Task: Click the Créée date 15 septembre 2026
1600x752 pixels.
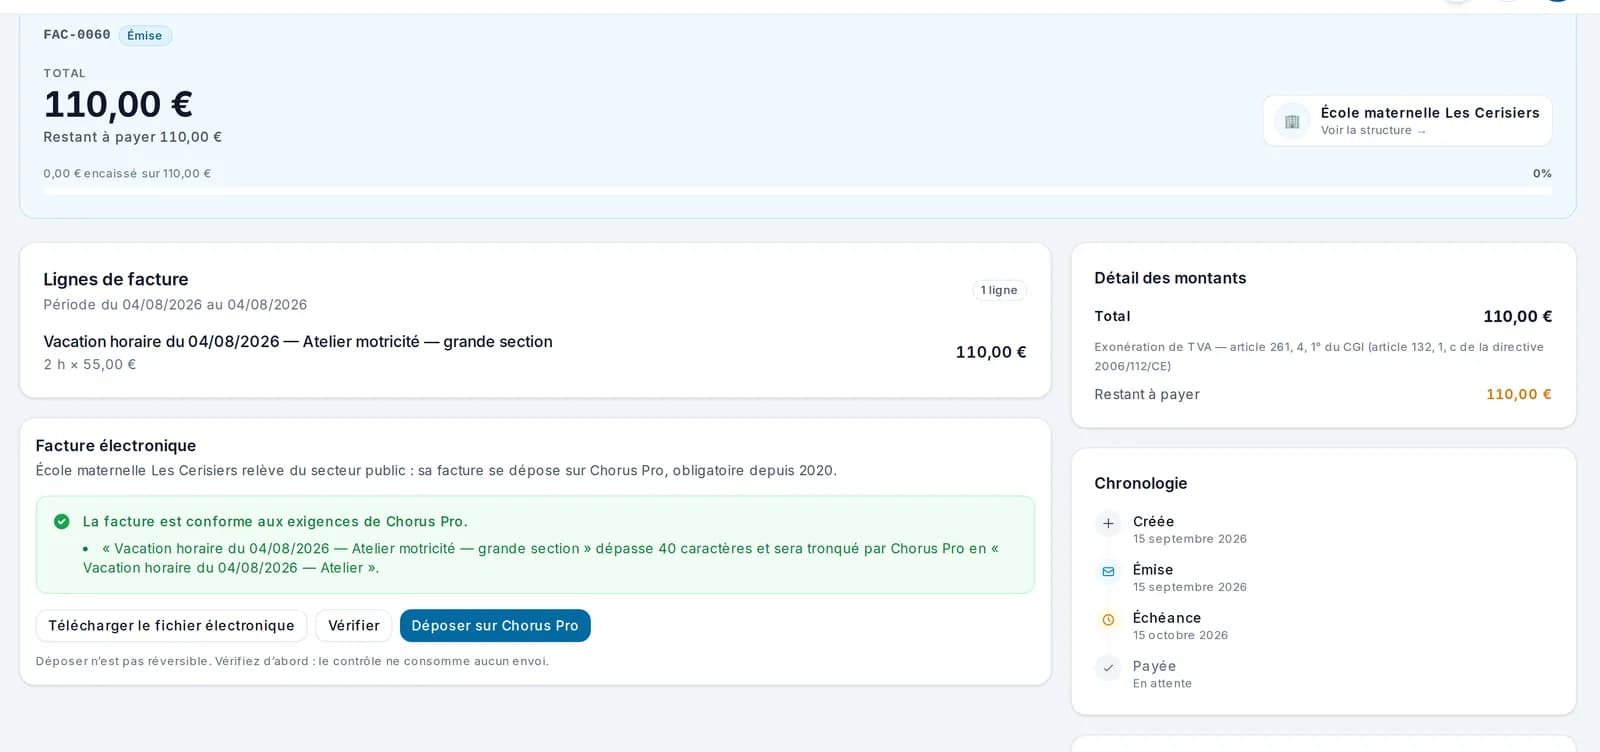Action: pos(1190,539)
